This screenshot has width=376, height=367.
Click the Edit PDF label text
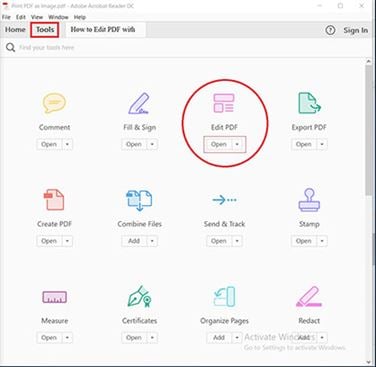pyautogui.click(x=224, y=127)
